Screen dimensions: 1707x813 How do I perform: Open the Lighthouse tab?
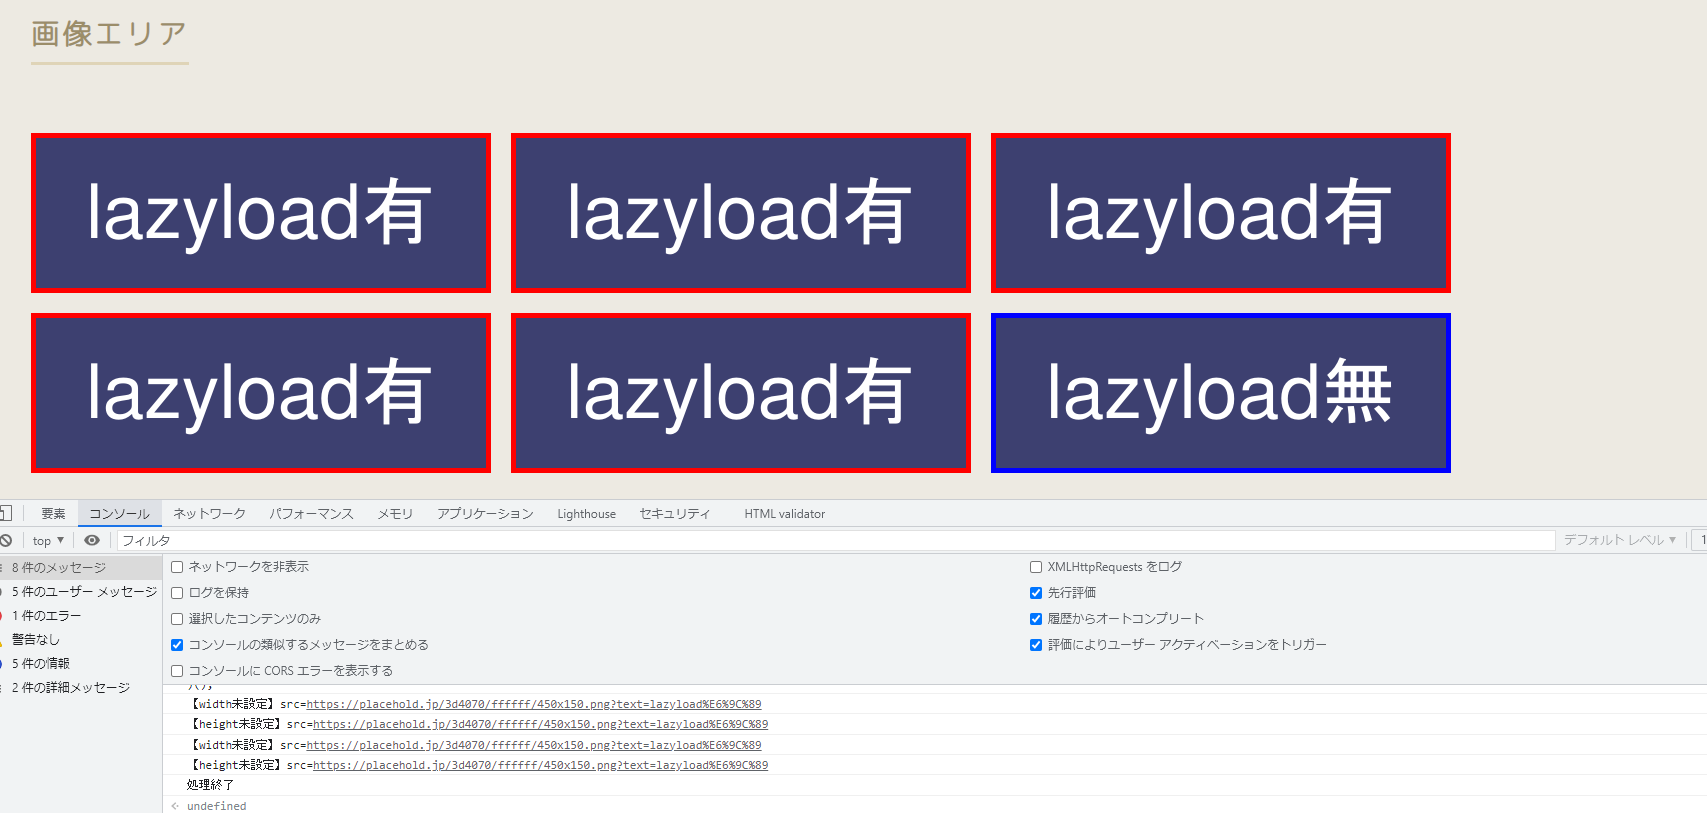coord(586,514)
